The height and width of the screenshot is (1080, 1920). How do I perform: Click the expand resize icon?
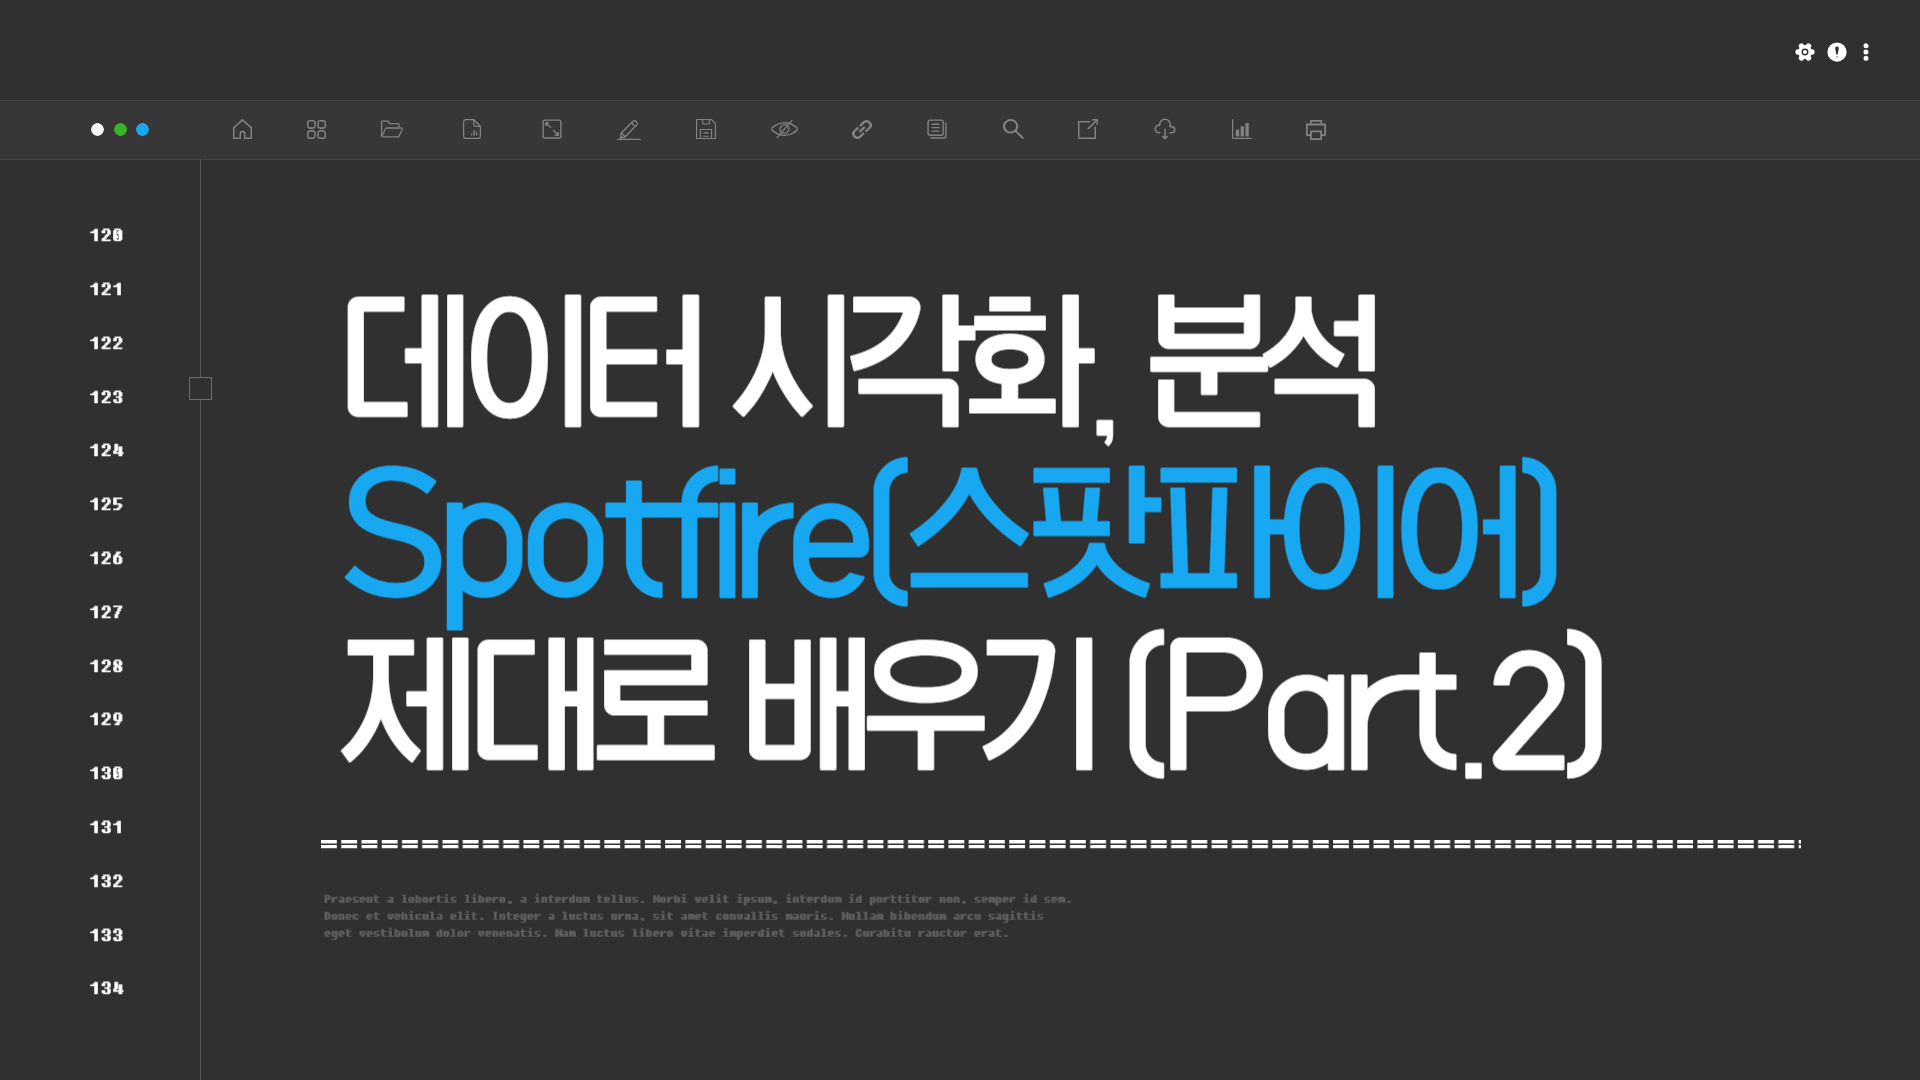[x=552, y=129]
